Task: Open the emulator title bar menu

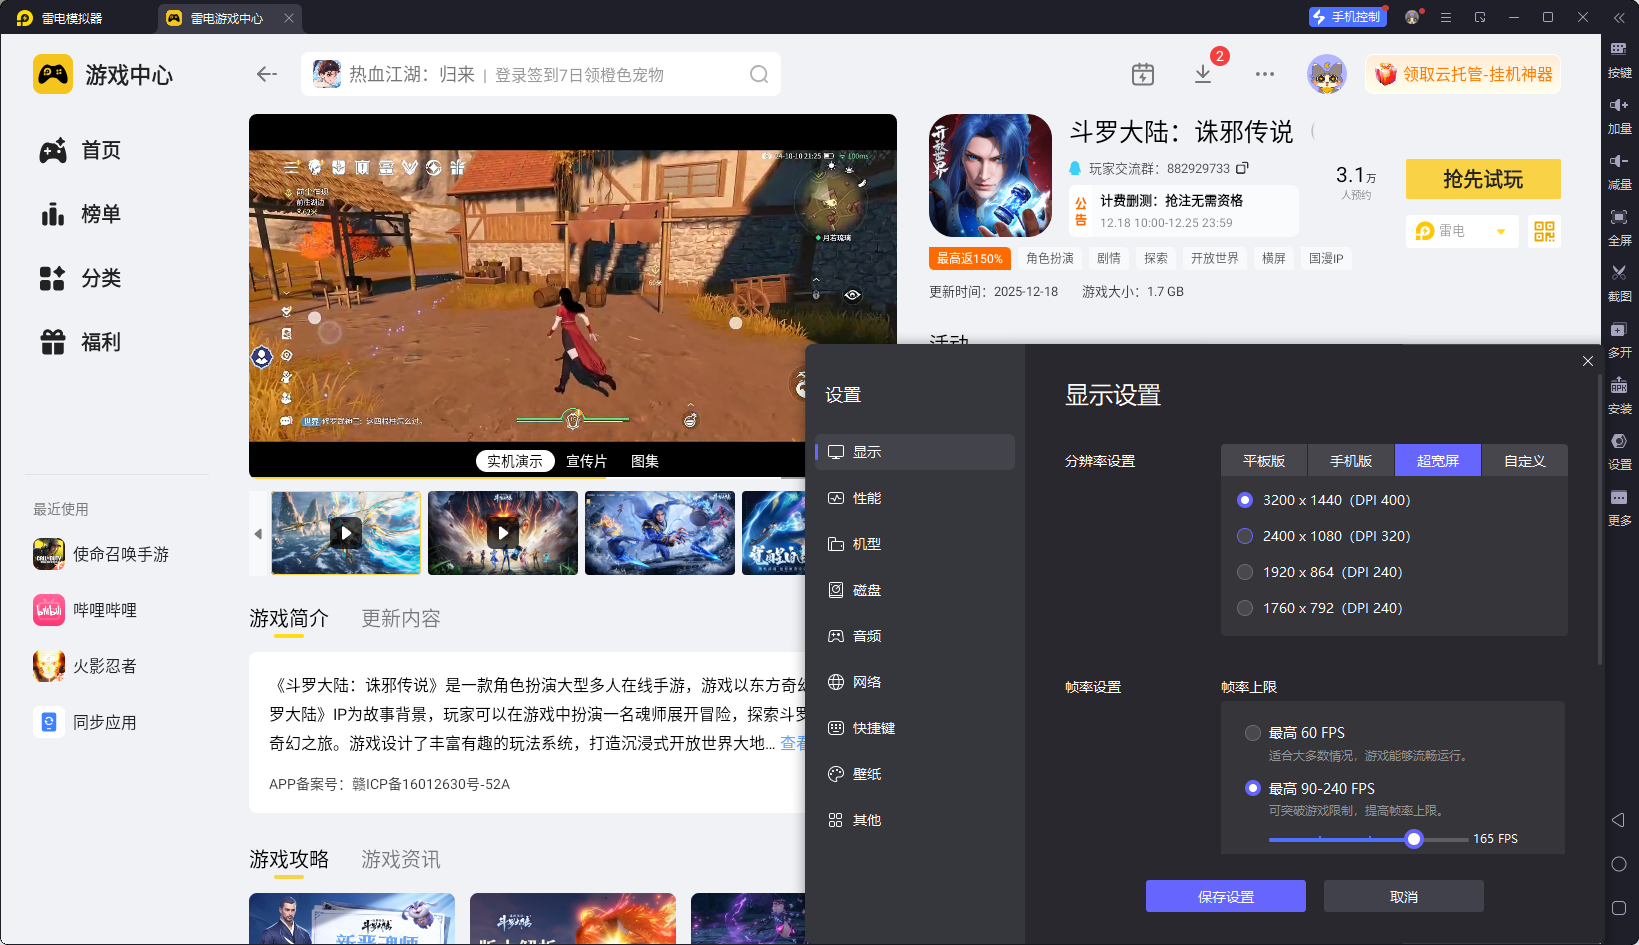Action: coord(1446,17)
